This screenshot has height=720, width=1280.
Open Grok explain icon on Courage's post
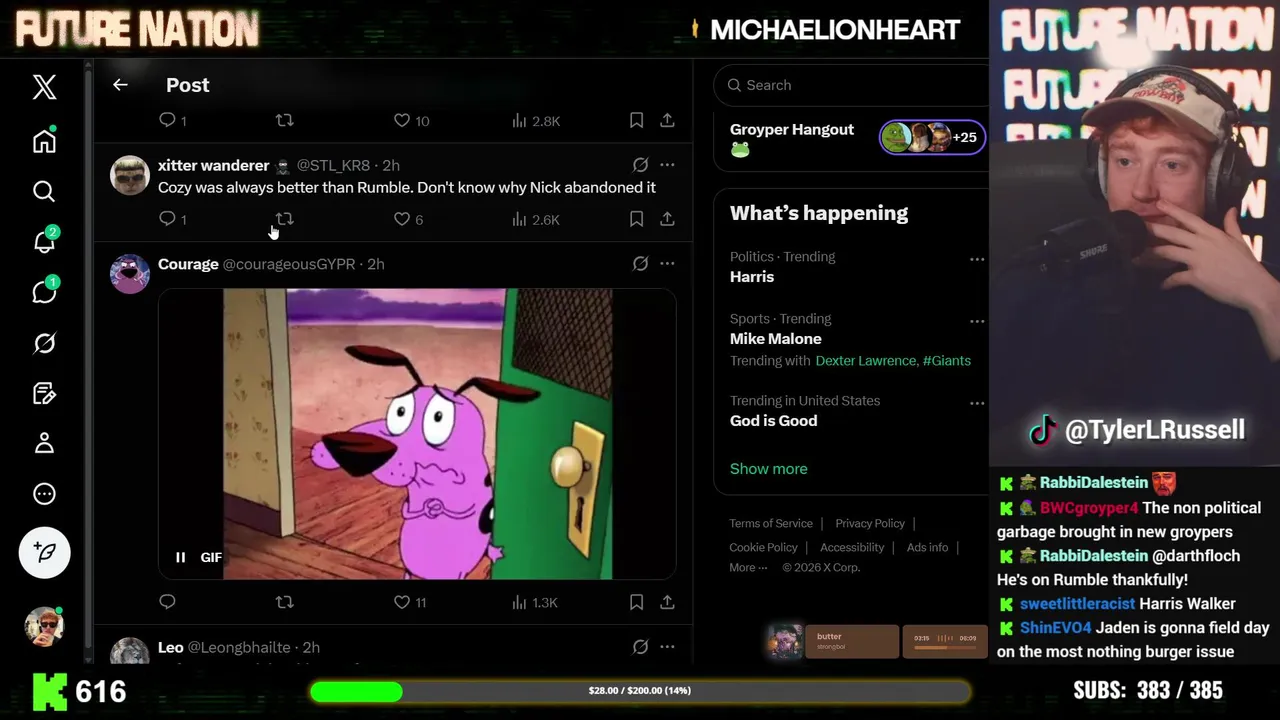coord(640,264)
